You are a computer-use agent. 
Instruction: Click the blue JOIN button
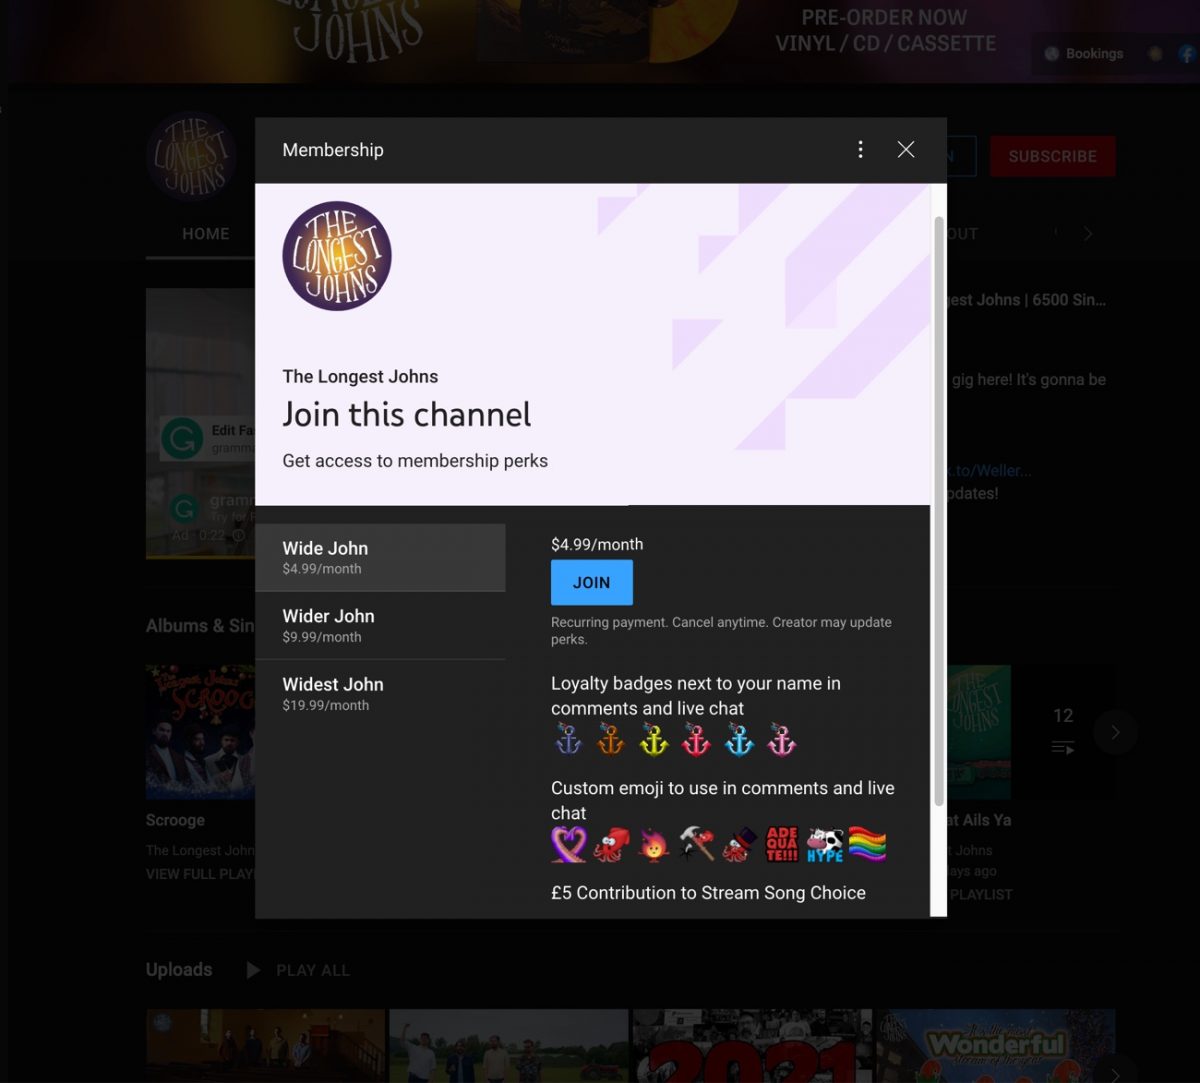click(x=592, y=582)
